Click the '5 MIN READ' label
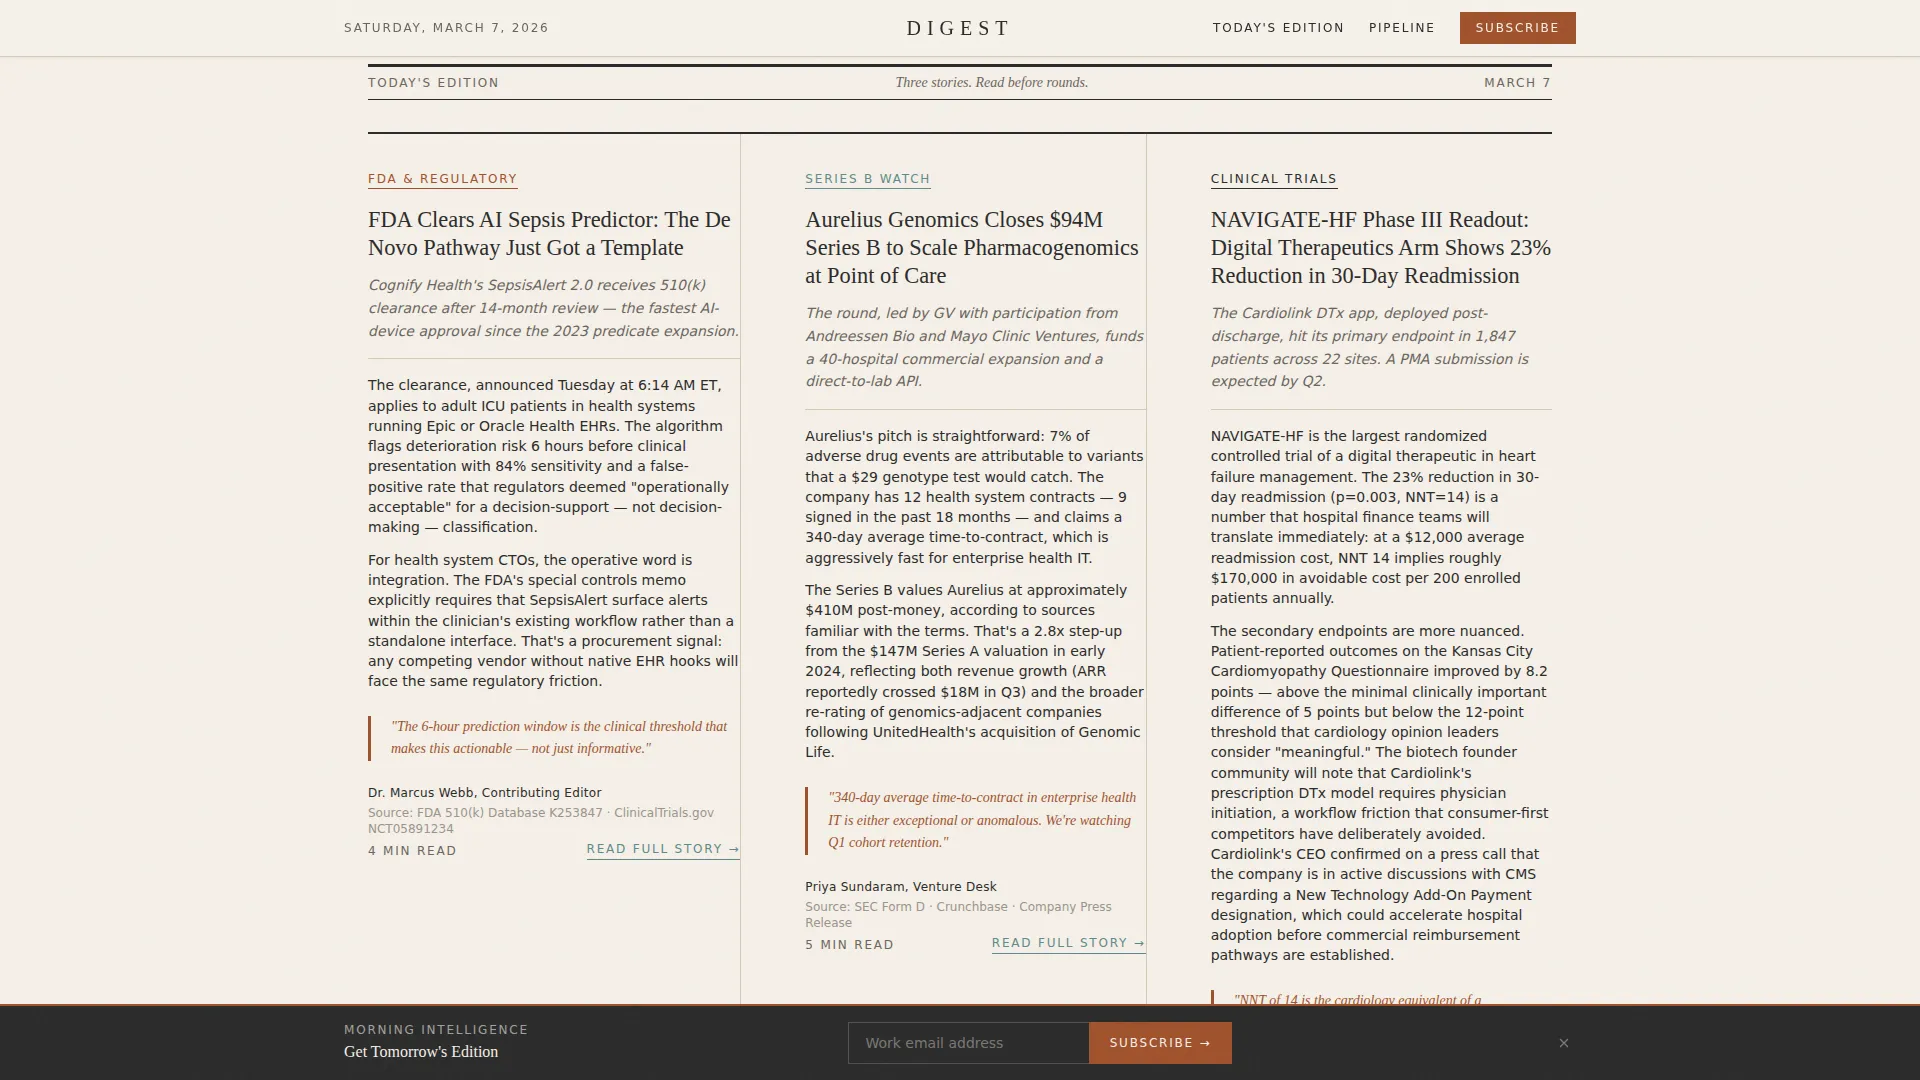Viewport: 1920px width, 1080px height. (849, 945)
